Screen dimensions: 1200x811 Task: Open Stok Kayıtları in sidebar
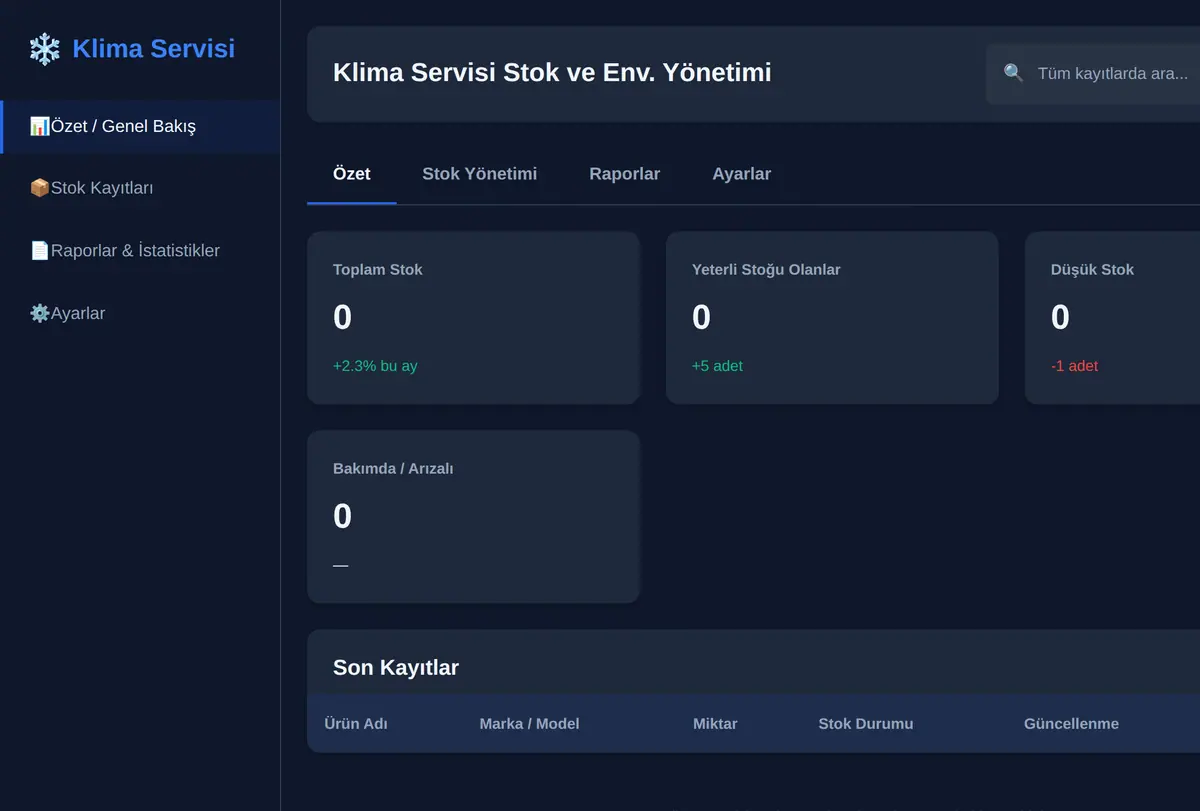140,188
